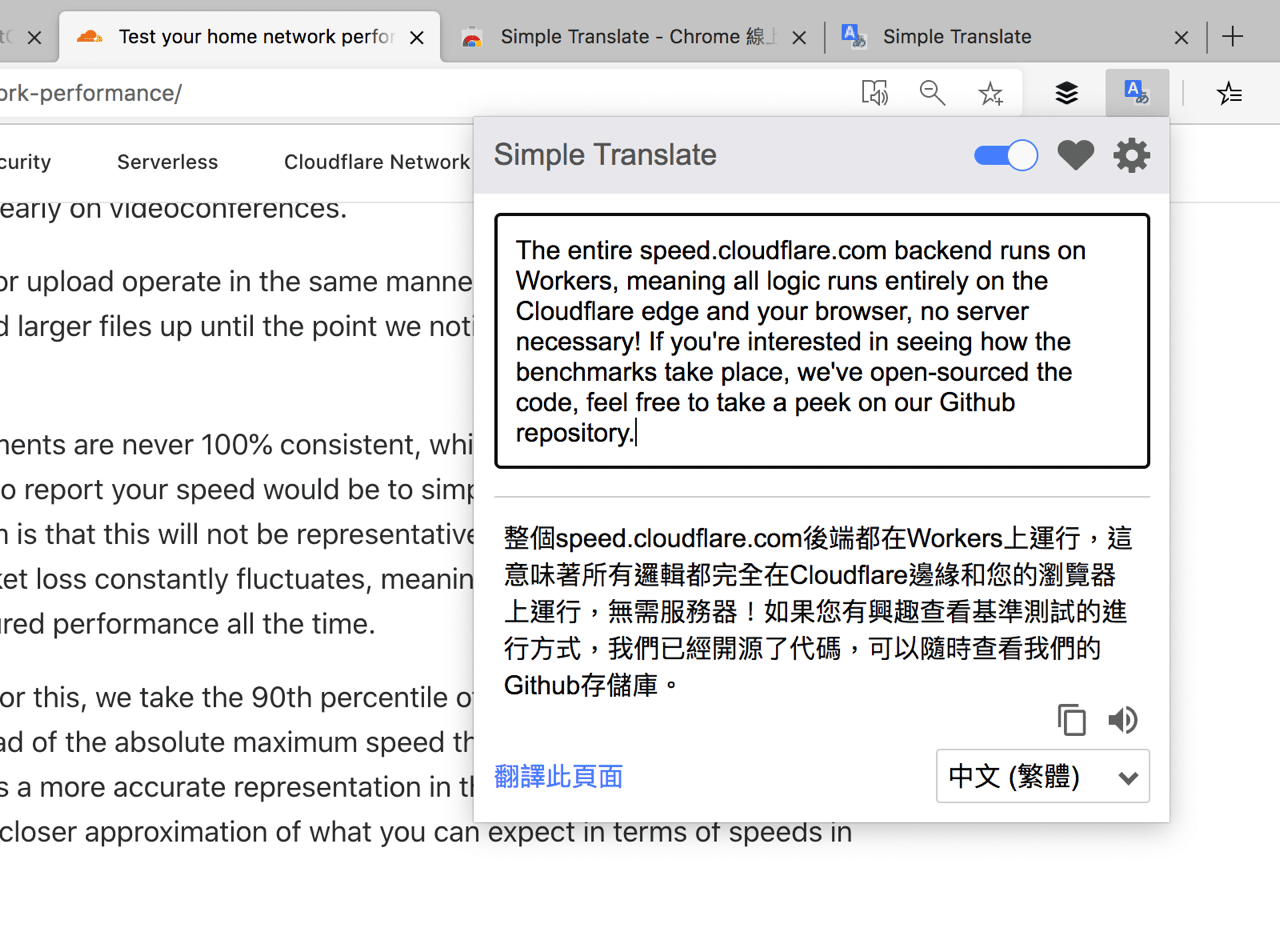
Task: Click the Cloudflare Network menu item
Action: pyautogui.click(x=377, y=161)
